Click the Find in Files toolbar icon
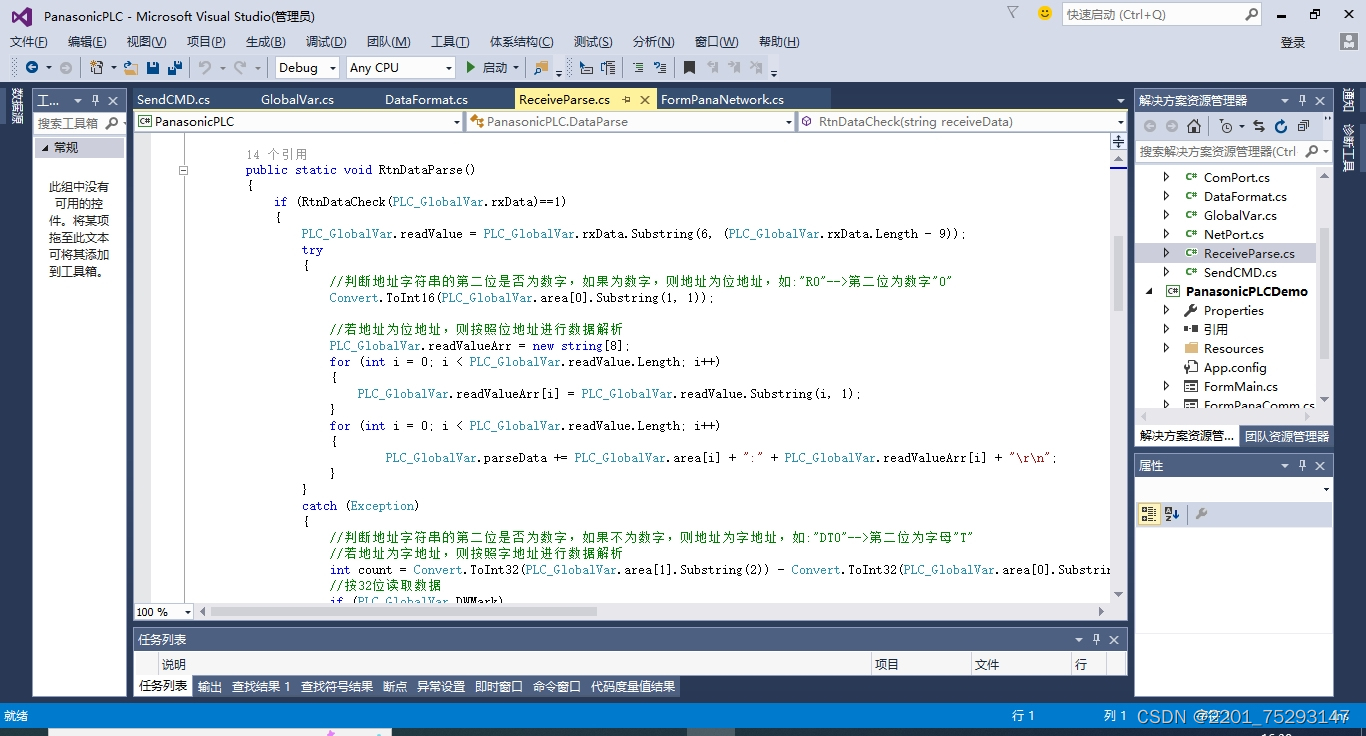The image size is (1366, 736). (541, 67)
